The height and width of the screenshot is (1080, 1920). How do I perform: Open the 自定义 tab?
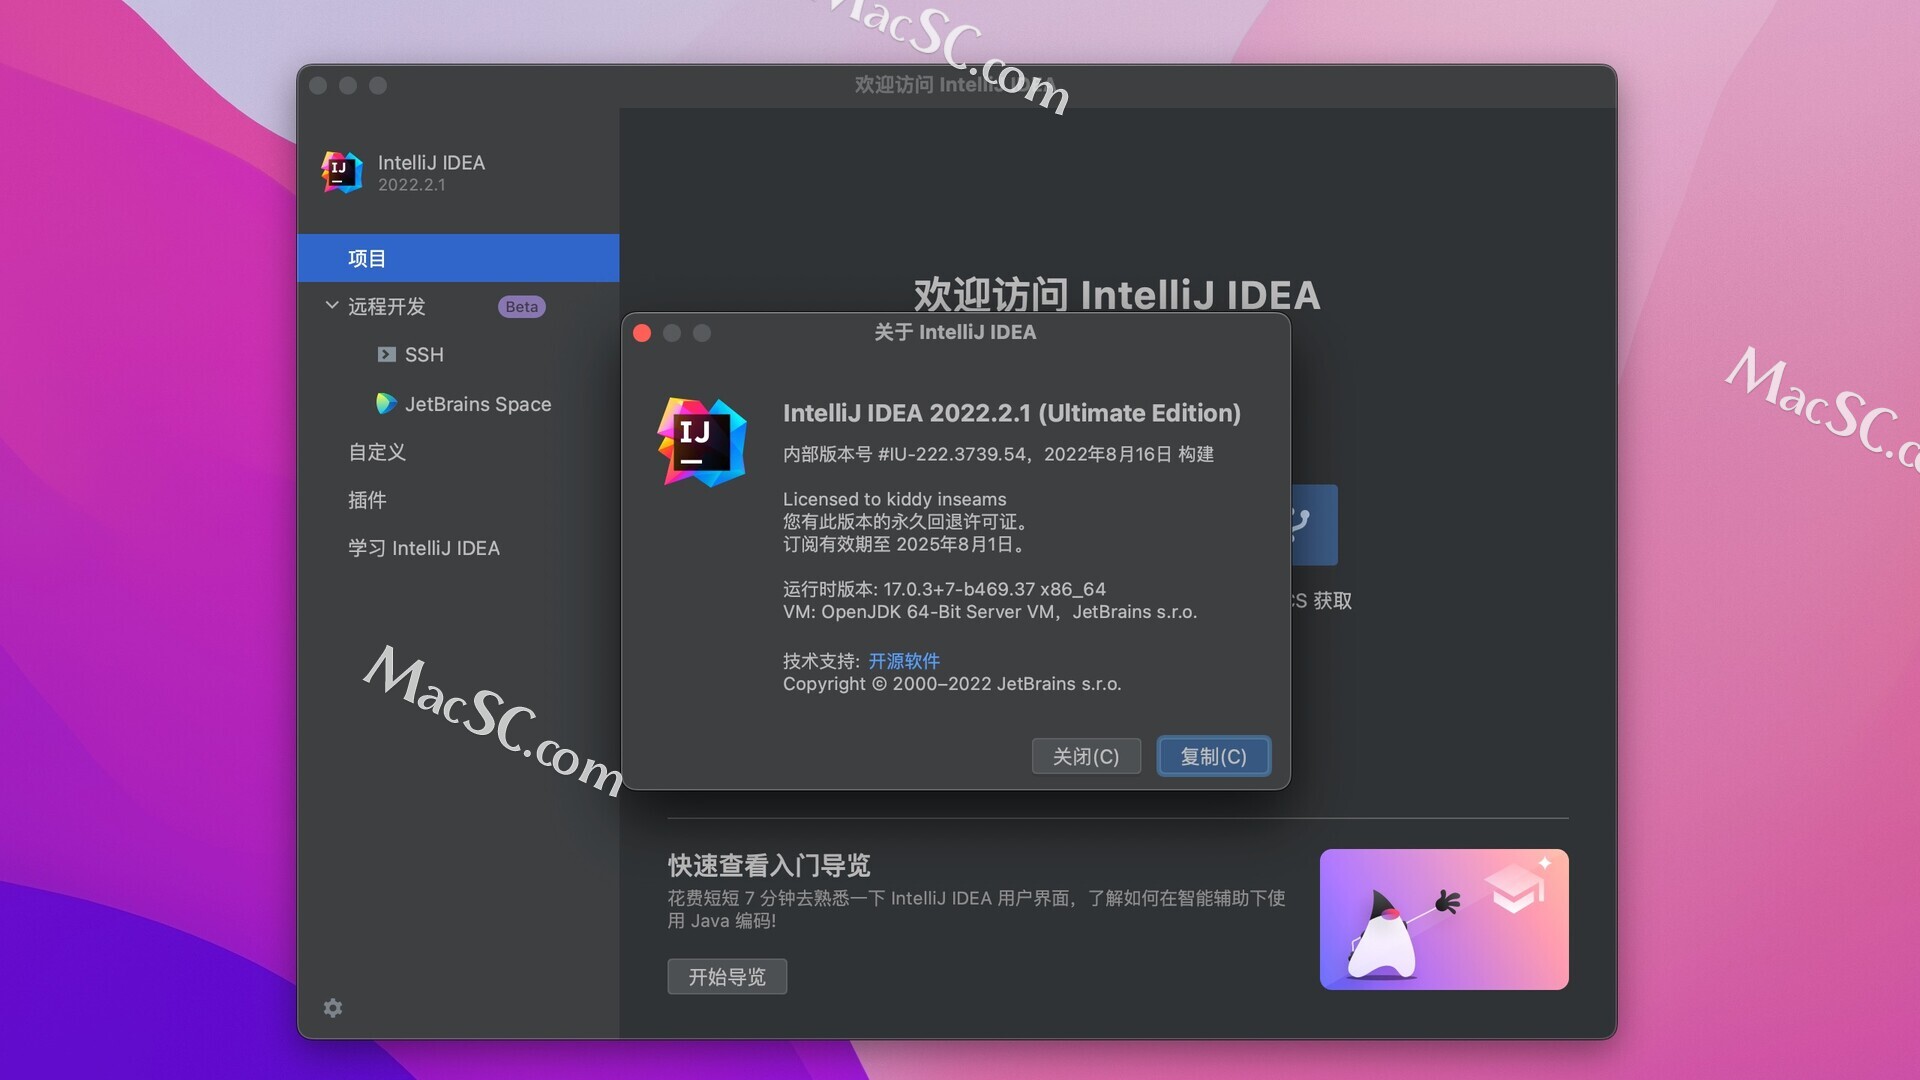(376, 452)
